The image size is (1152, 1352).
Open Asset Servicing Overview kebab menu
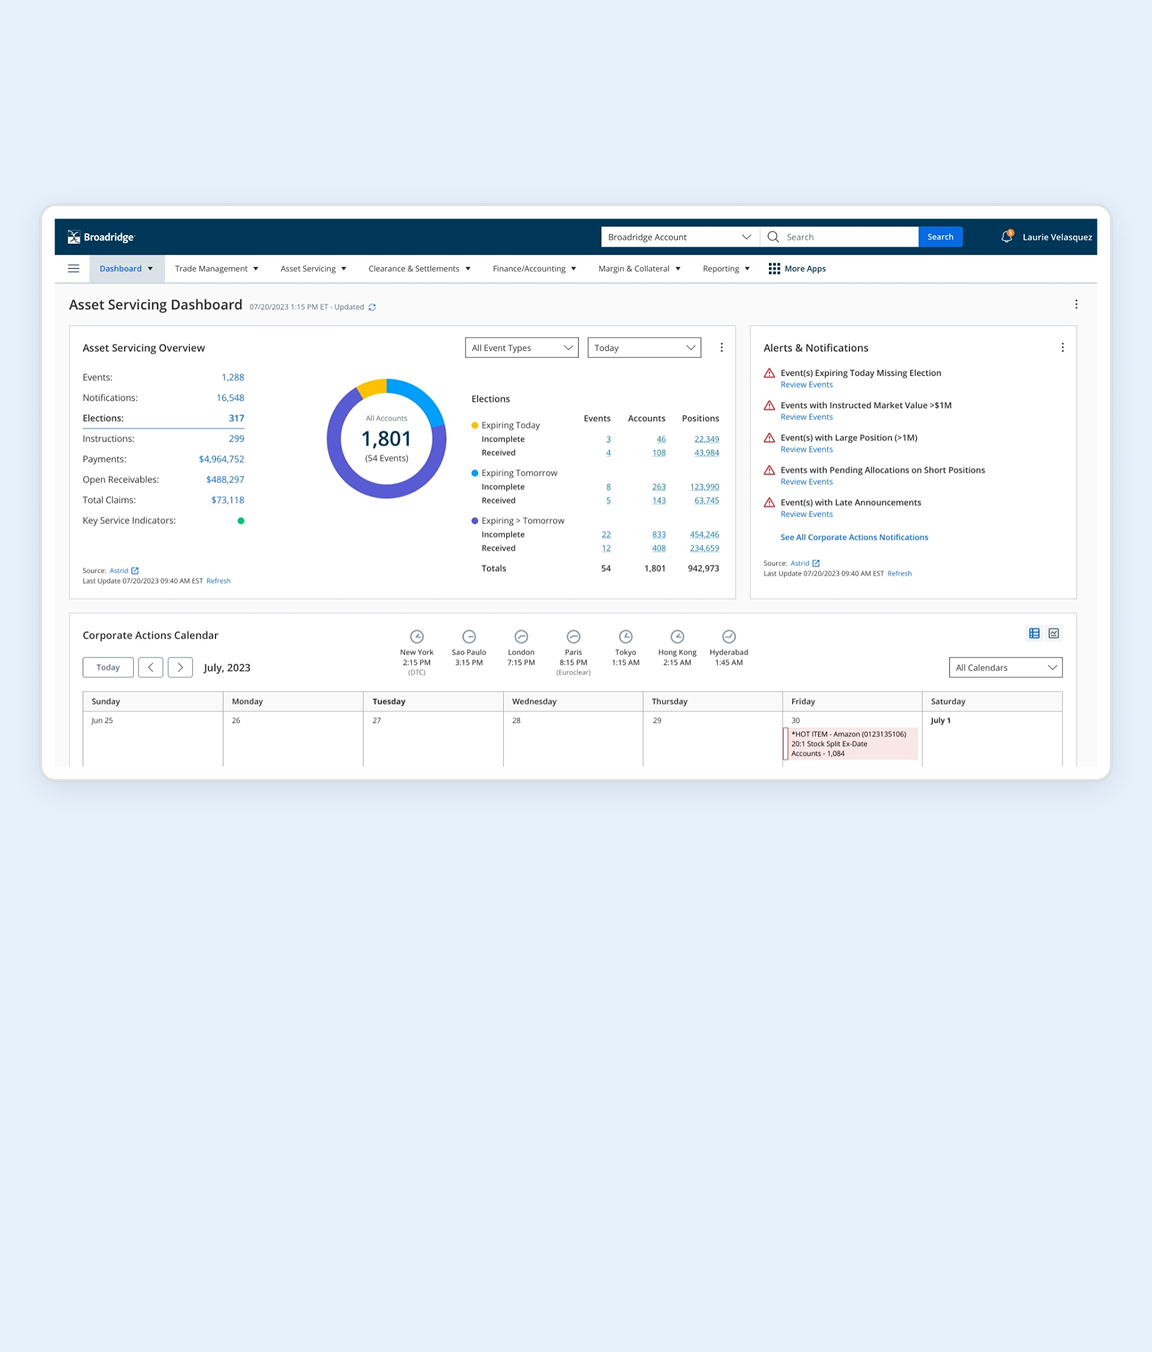(x=721, y=348)
